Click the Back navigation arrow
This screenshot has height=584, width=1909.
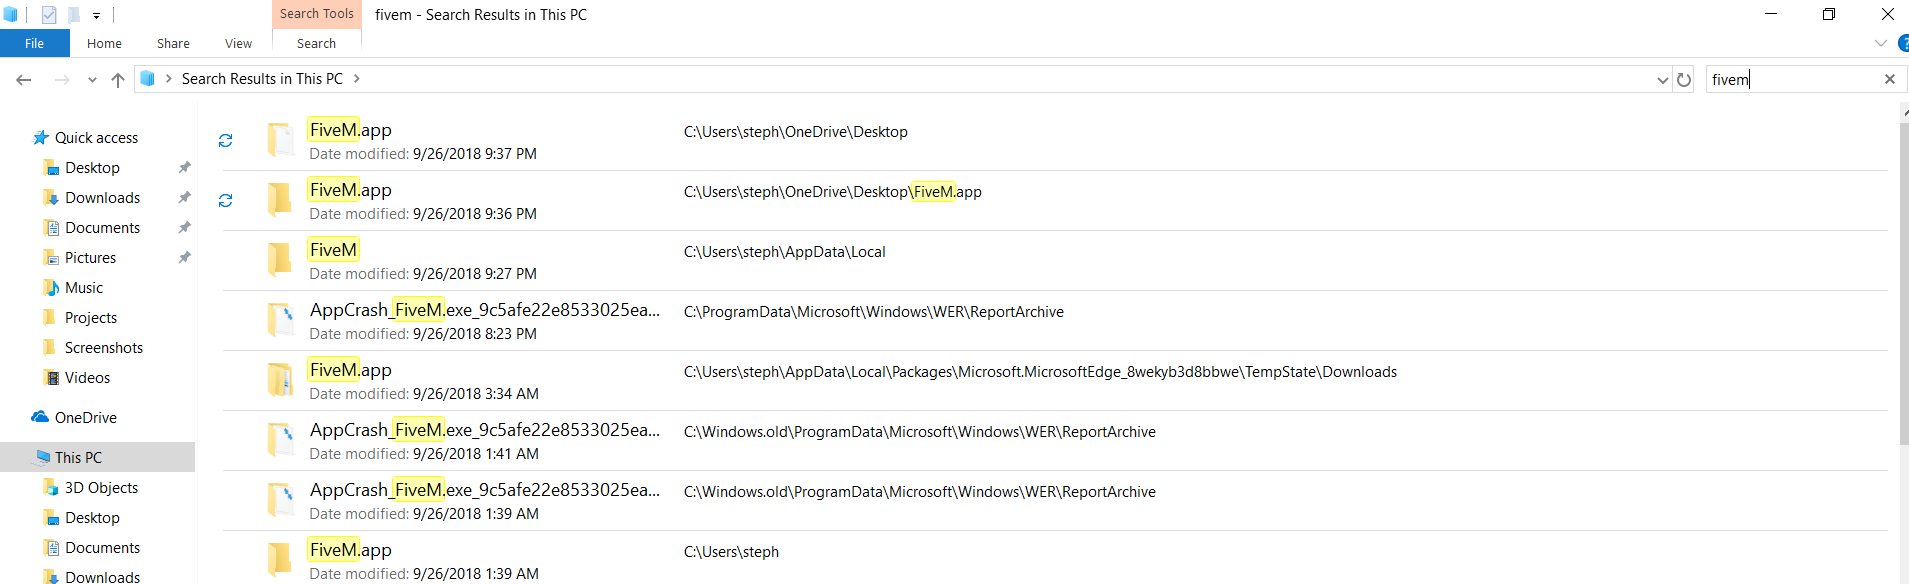[24, 80]
